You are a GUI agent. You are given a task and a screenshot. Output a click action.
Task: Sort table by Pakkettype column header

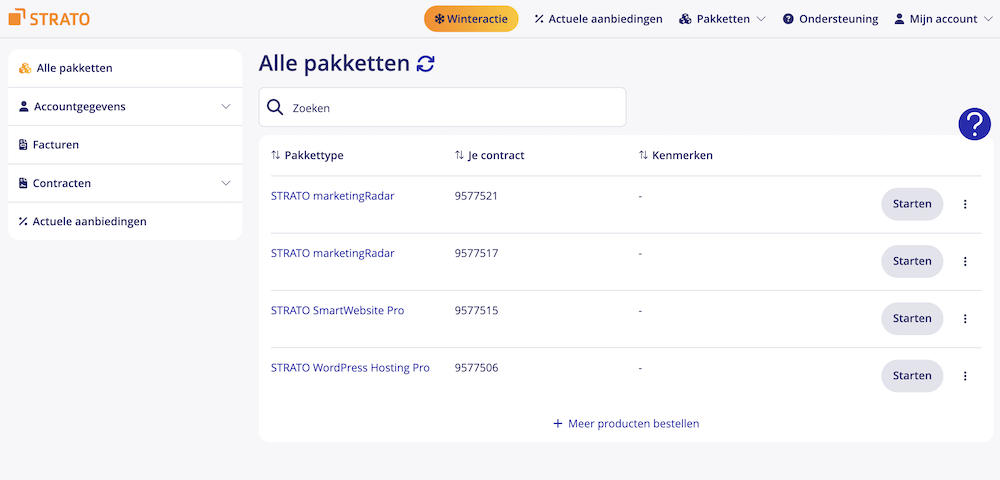(307, 156)
